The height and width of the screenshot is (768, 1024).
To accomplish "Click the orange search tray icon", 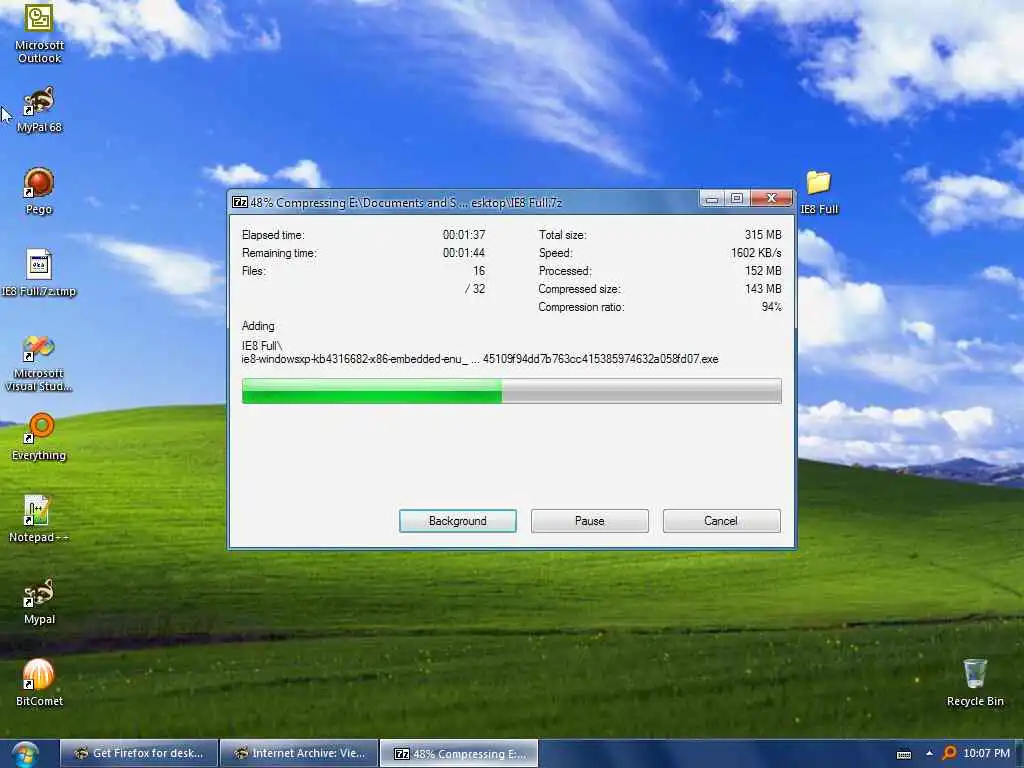I will (x=950, y=754).
